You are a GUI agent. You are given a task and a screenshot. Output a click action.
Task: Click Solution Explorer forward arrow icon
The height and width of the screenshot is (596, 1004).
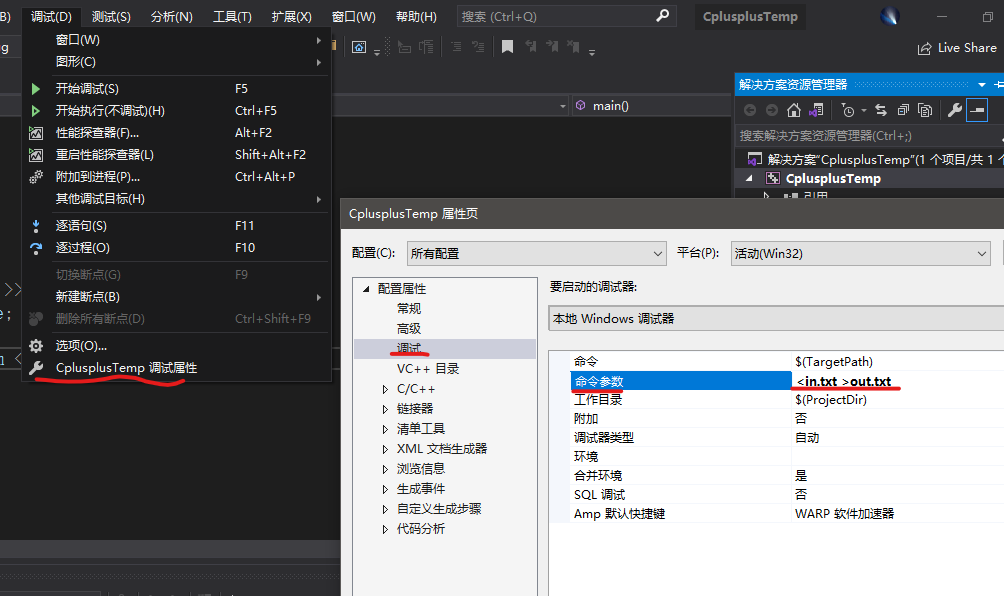[x=772, y=110]
